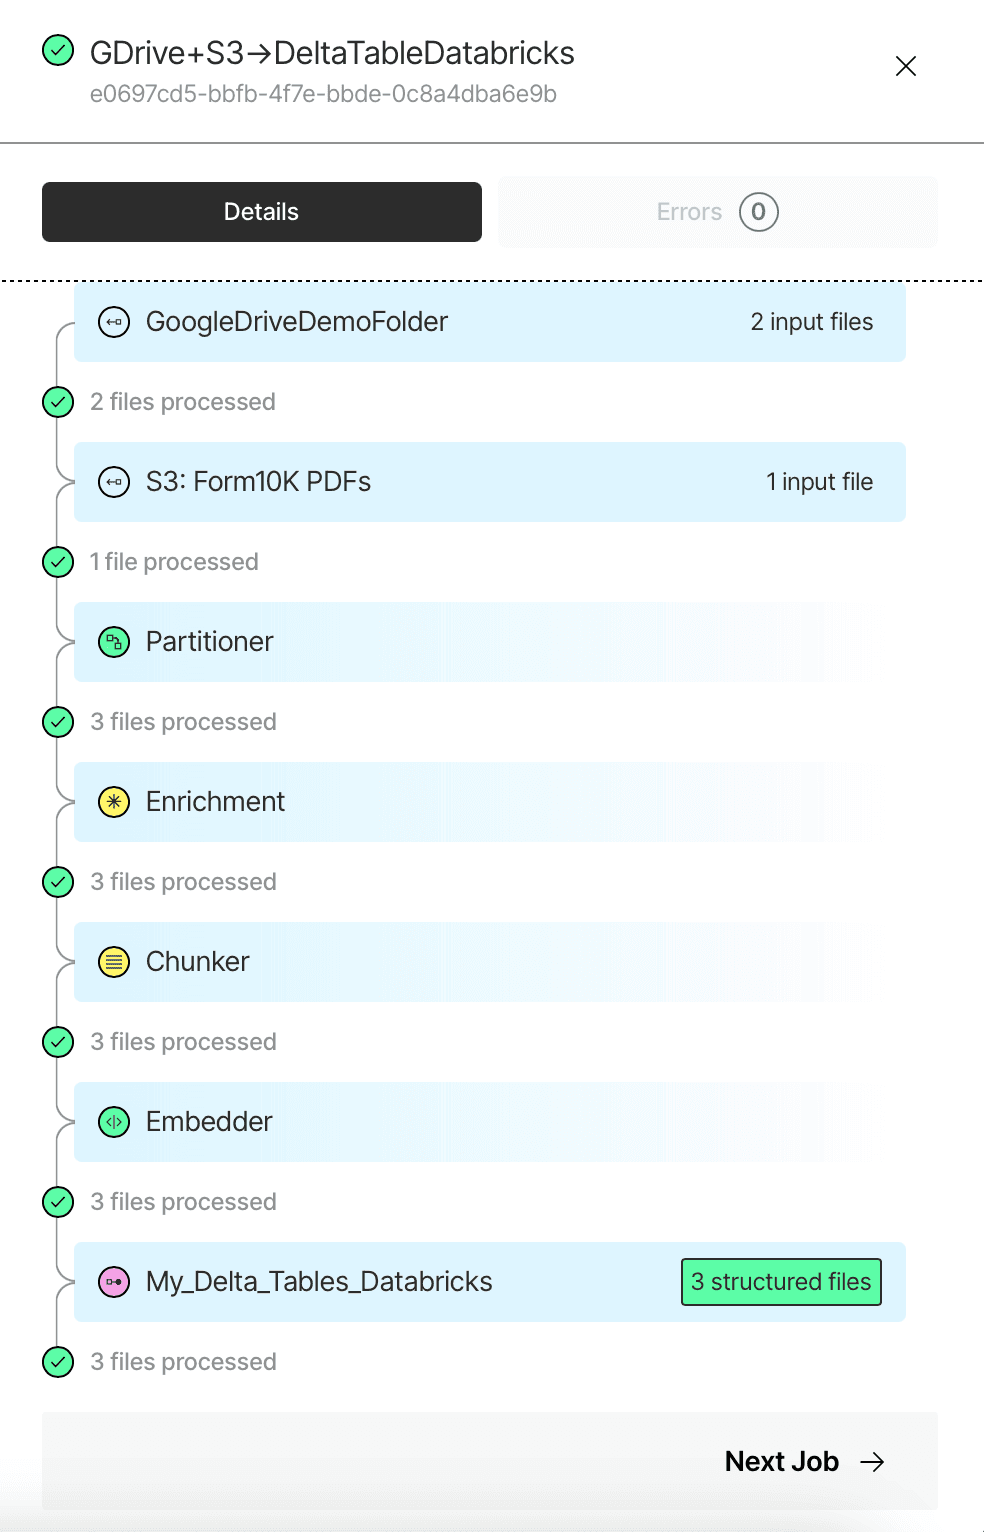Switch to the Errors tab

tap(718, 212)
